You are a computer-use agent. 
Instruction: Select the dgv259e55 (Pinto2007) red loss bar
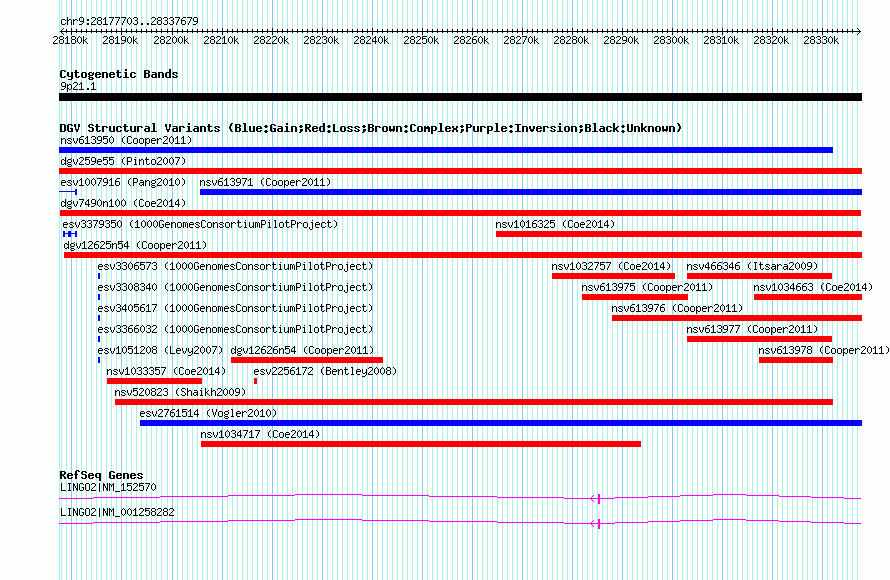[460, 171]
